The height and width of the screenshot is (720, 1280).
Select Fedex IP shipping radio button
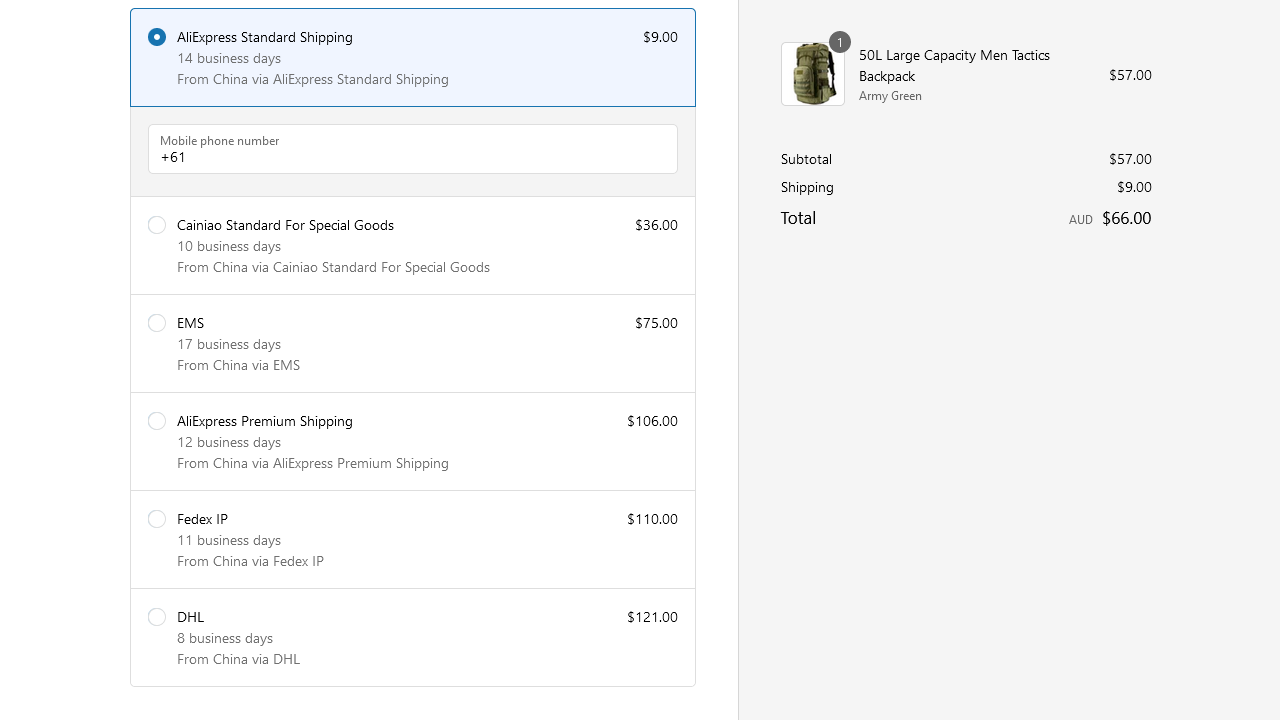coord(157,519)
